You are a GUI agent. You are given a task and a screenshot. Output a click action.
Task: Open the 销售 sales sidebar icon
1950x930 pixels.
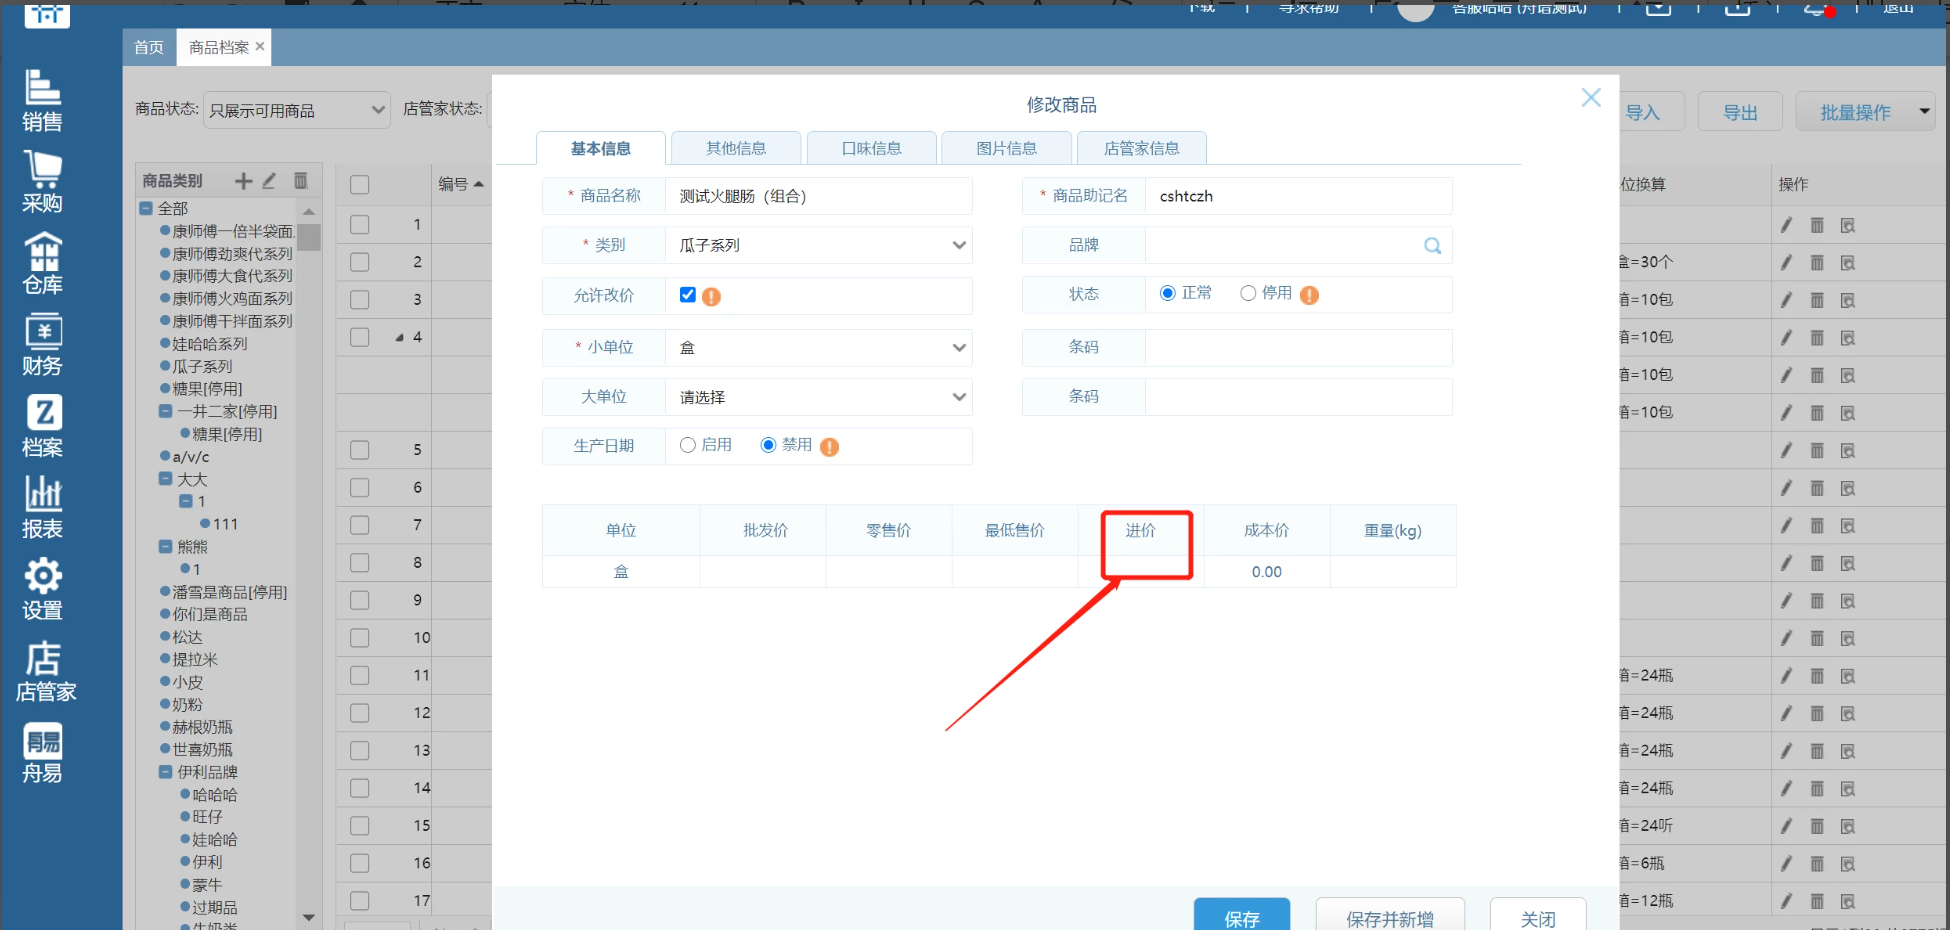pyautogui.click(x=42, y=100)
